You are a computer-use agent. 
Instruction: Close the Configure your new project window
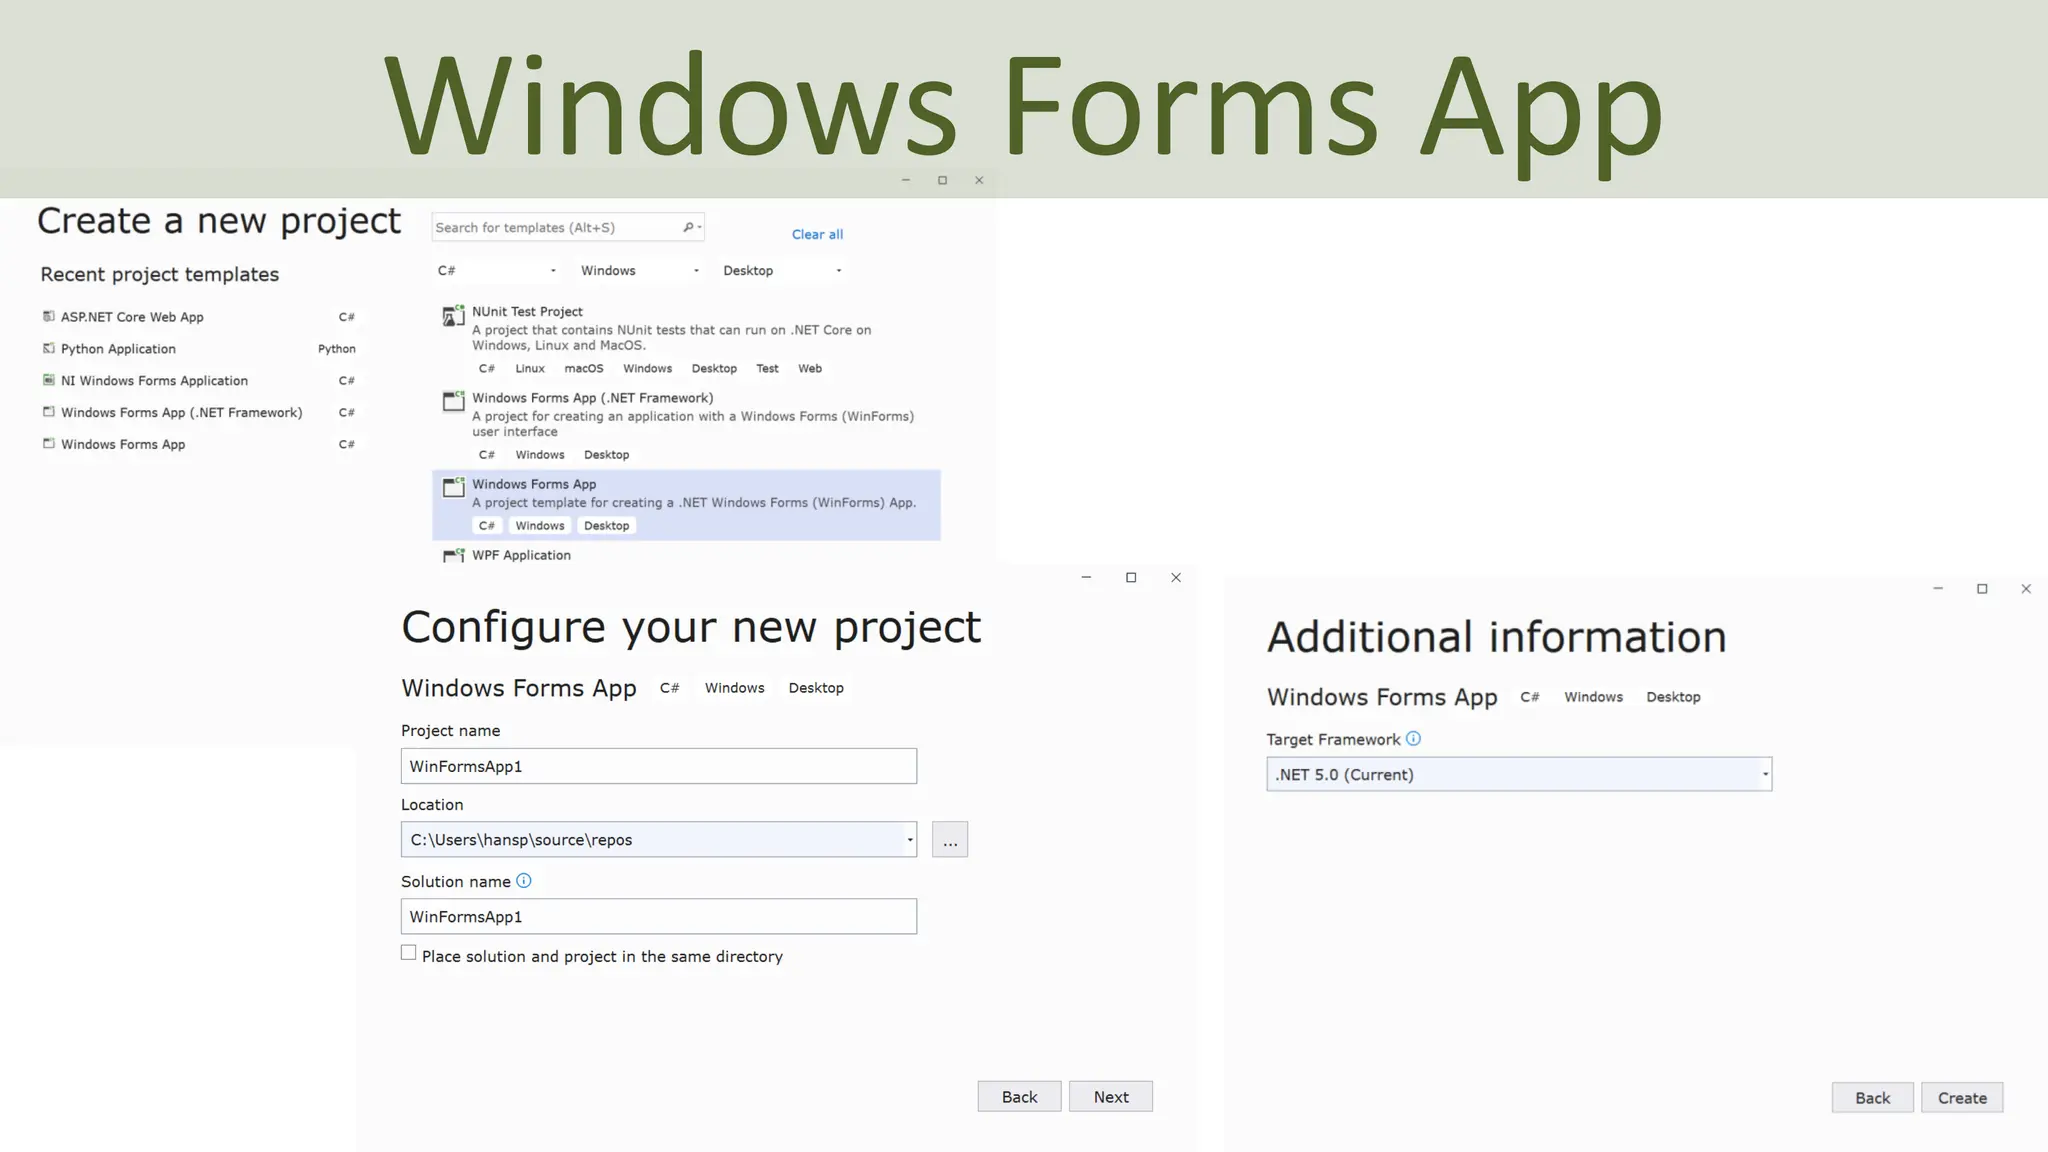point(1176,578)
